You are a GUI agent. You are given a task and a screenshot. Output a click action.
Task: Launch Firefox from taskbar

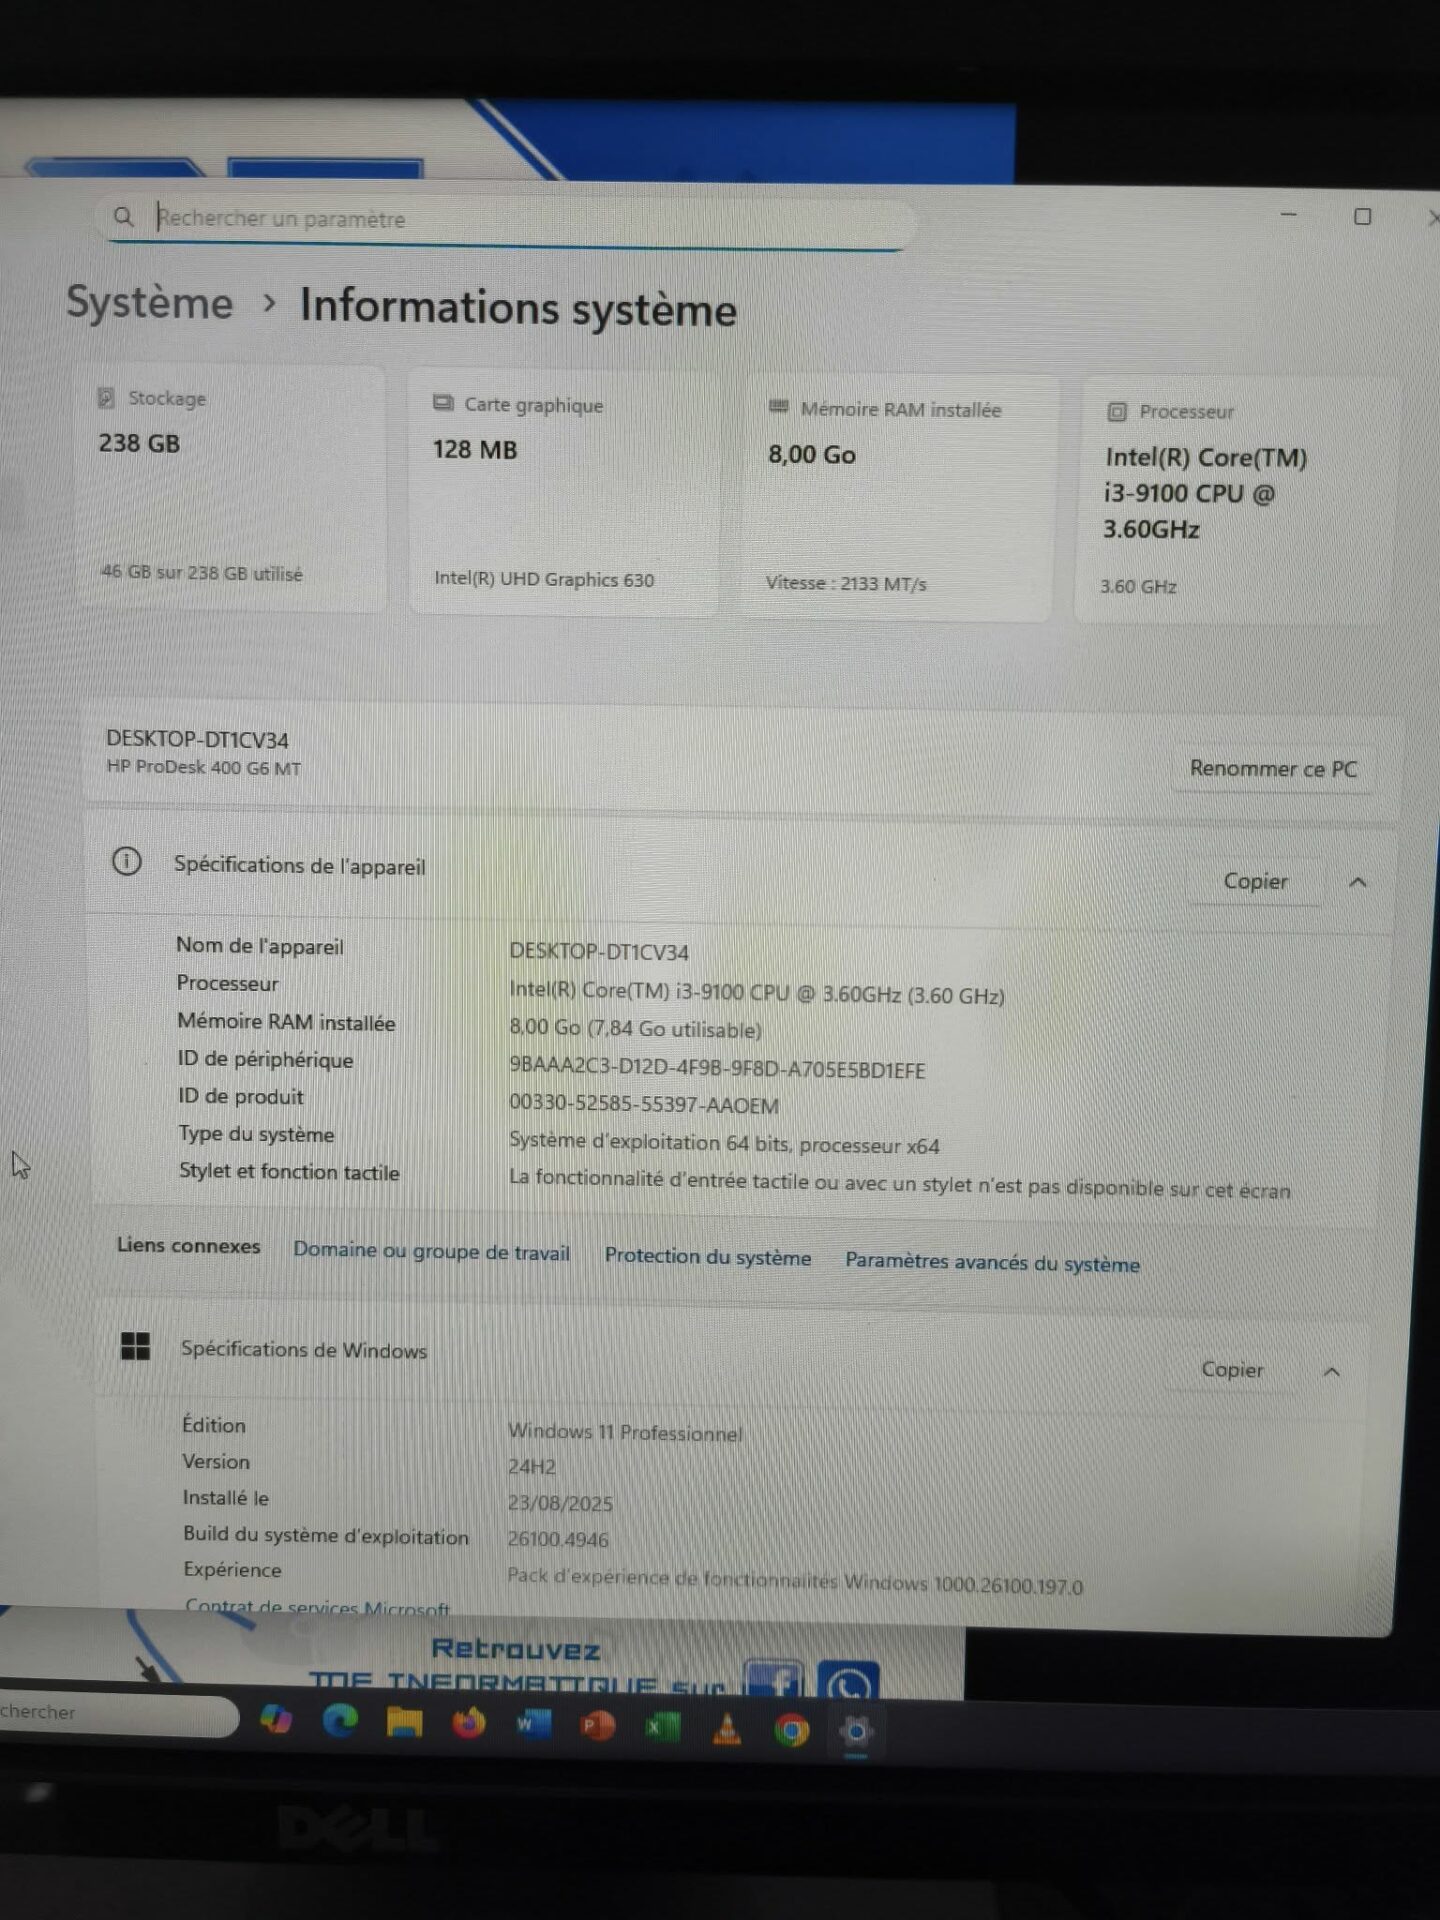click(x=469, y=1724)
